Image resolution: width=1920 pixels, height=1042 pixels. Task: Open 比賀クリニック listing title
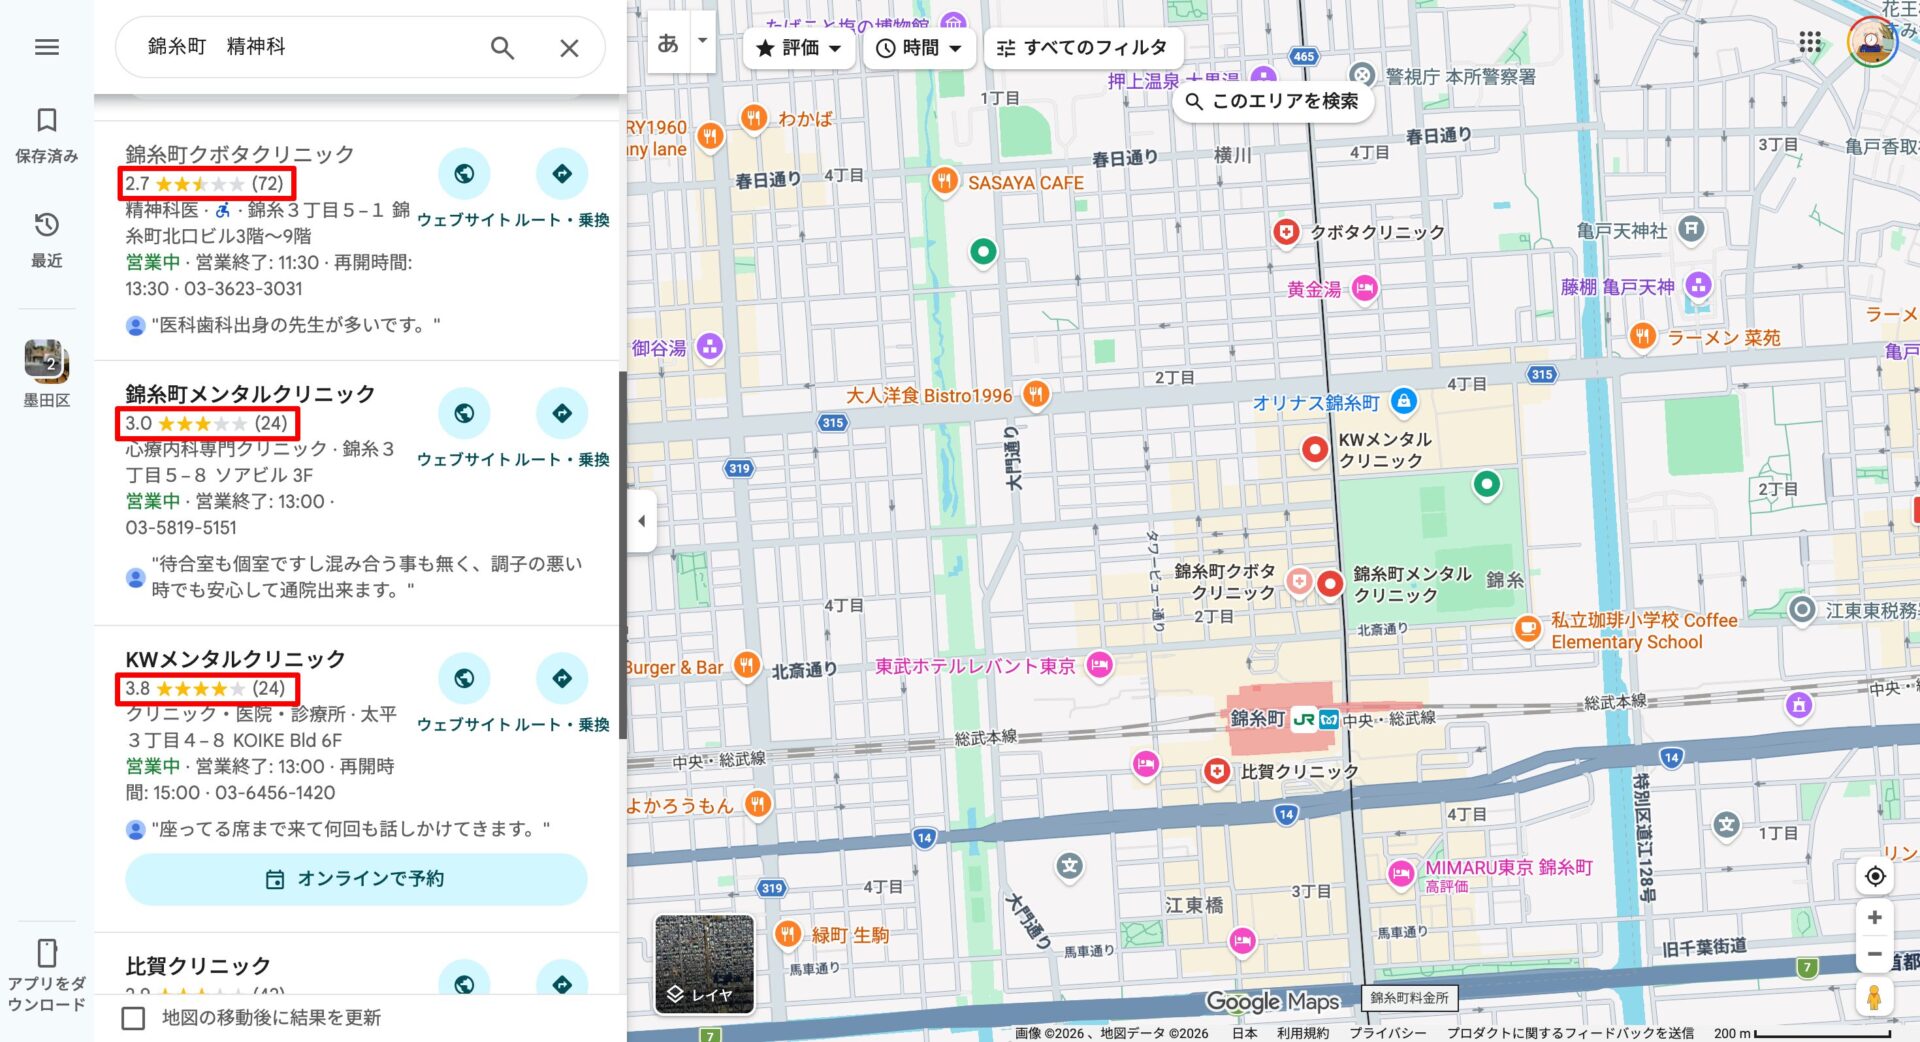click(198, 966)
